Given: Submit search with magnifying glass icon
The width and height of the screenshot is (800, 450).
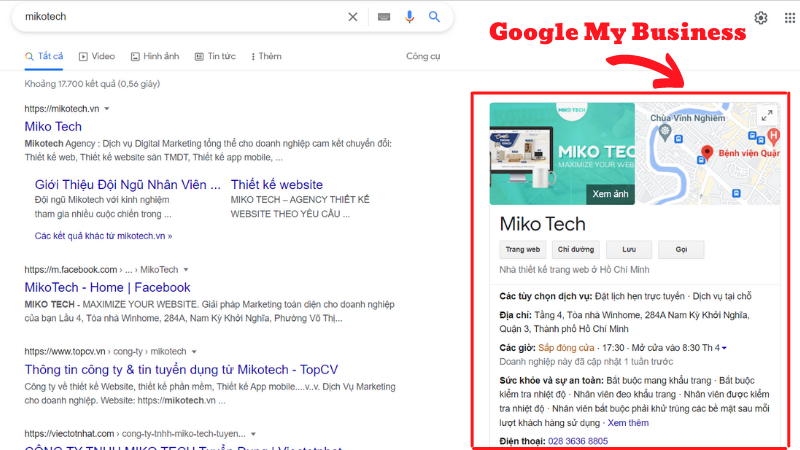Looking at the screenshot, I should 434,17.
